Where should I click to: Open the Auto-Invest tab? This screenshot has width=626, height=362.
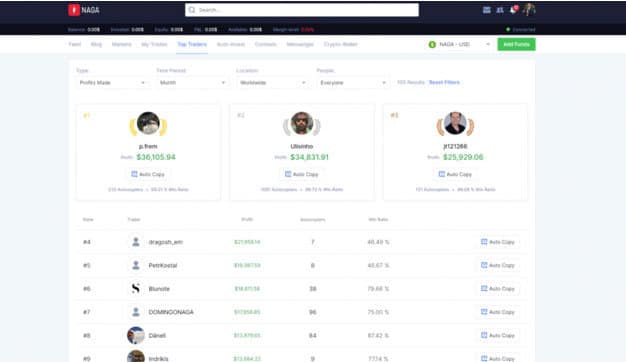coord(231,44)
